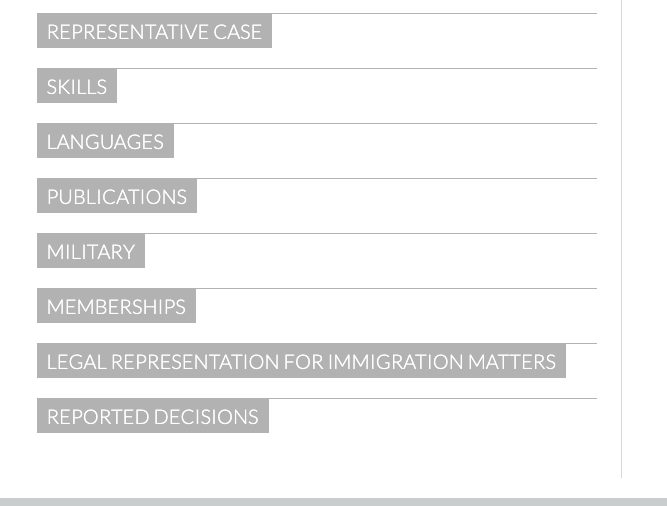Expand the Representative Case section
Viewport: 667px width, 506px height.
(x=154, y=31)
